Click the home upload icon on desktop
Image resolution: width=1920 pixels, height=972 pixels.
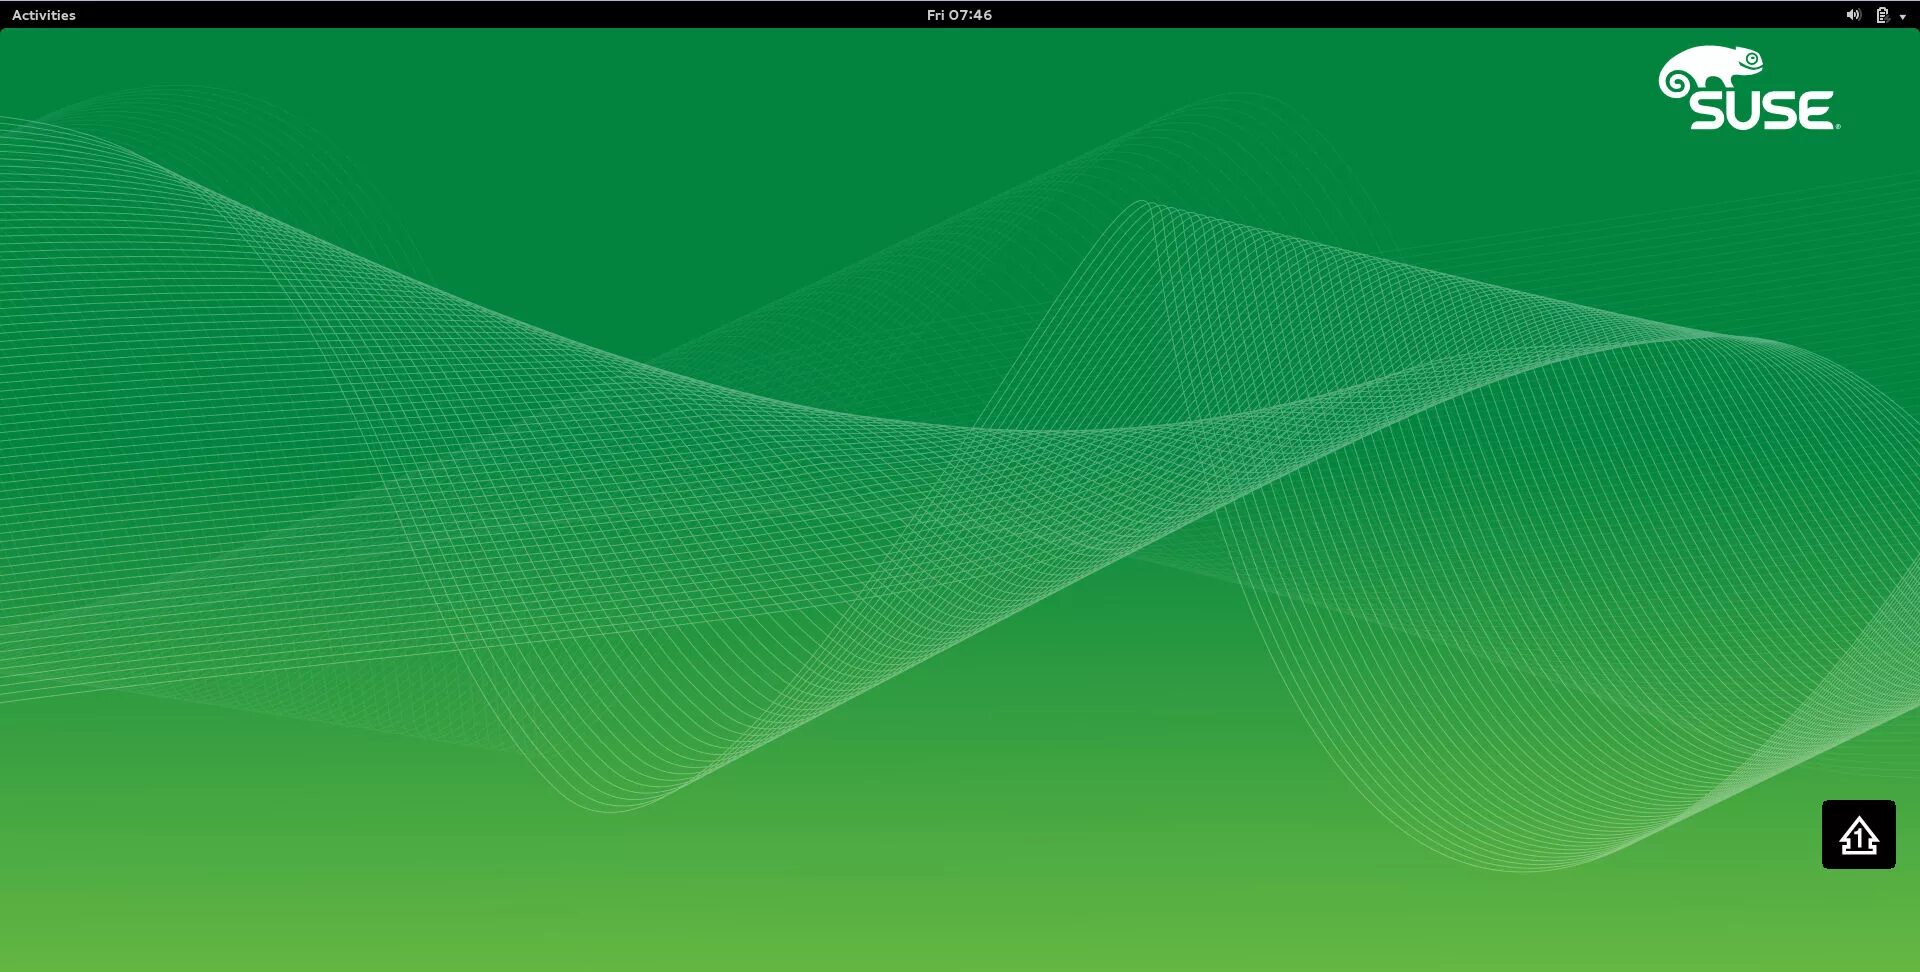point(1859,835)
